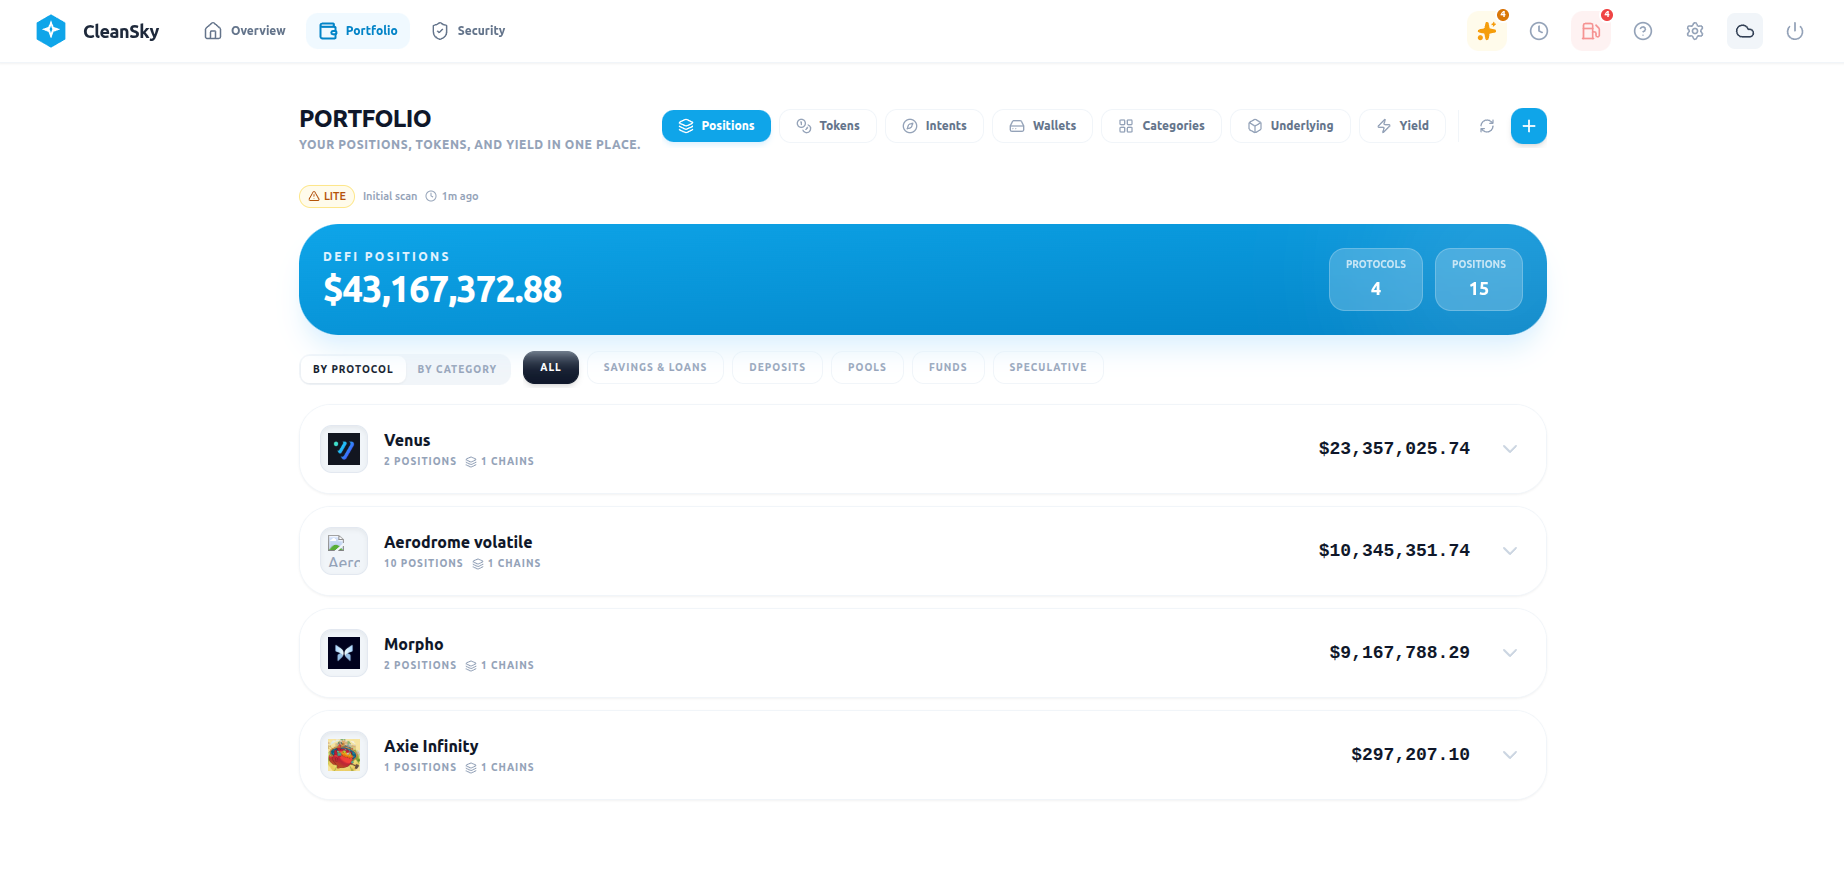Filter by Speculative
The width and height of the screenshot is (1844, 895).
coord(1048,368)
